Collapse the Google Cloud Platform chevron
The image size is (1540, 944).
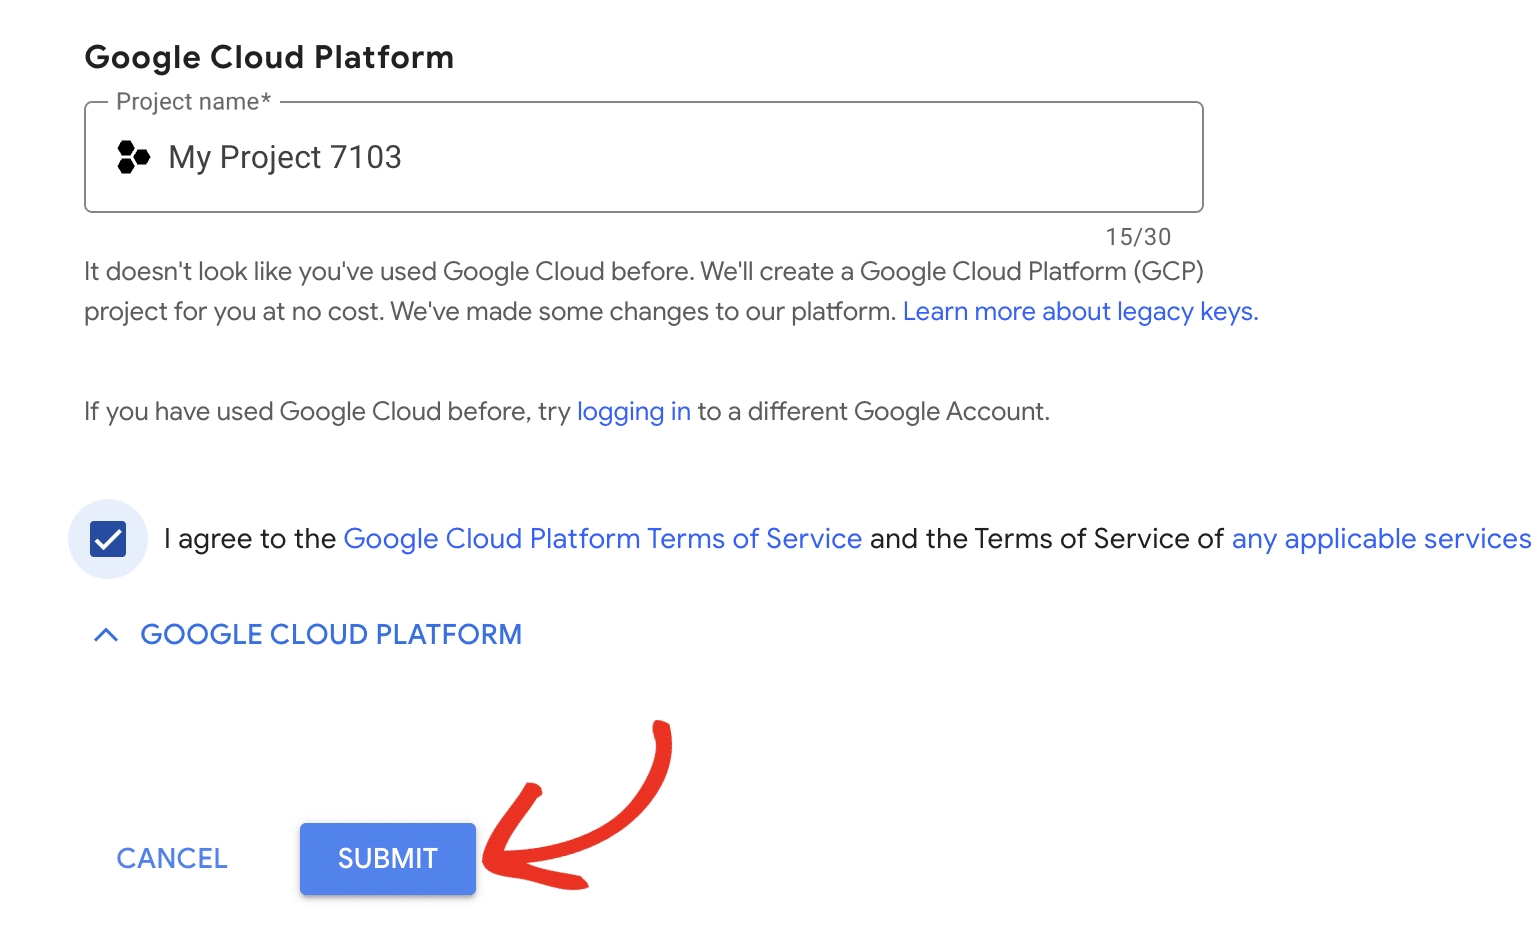click(x=106, y=635)
